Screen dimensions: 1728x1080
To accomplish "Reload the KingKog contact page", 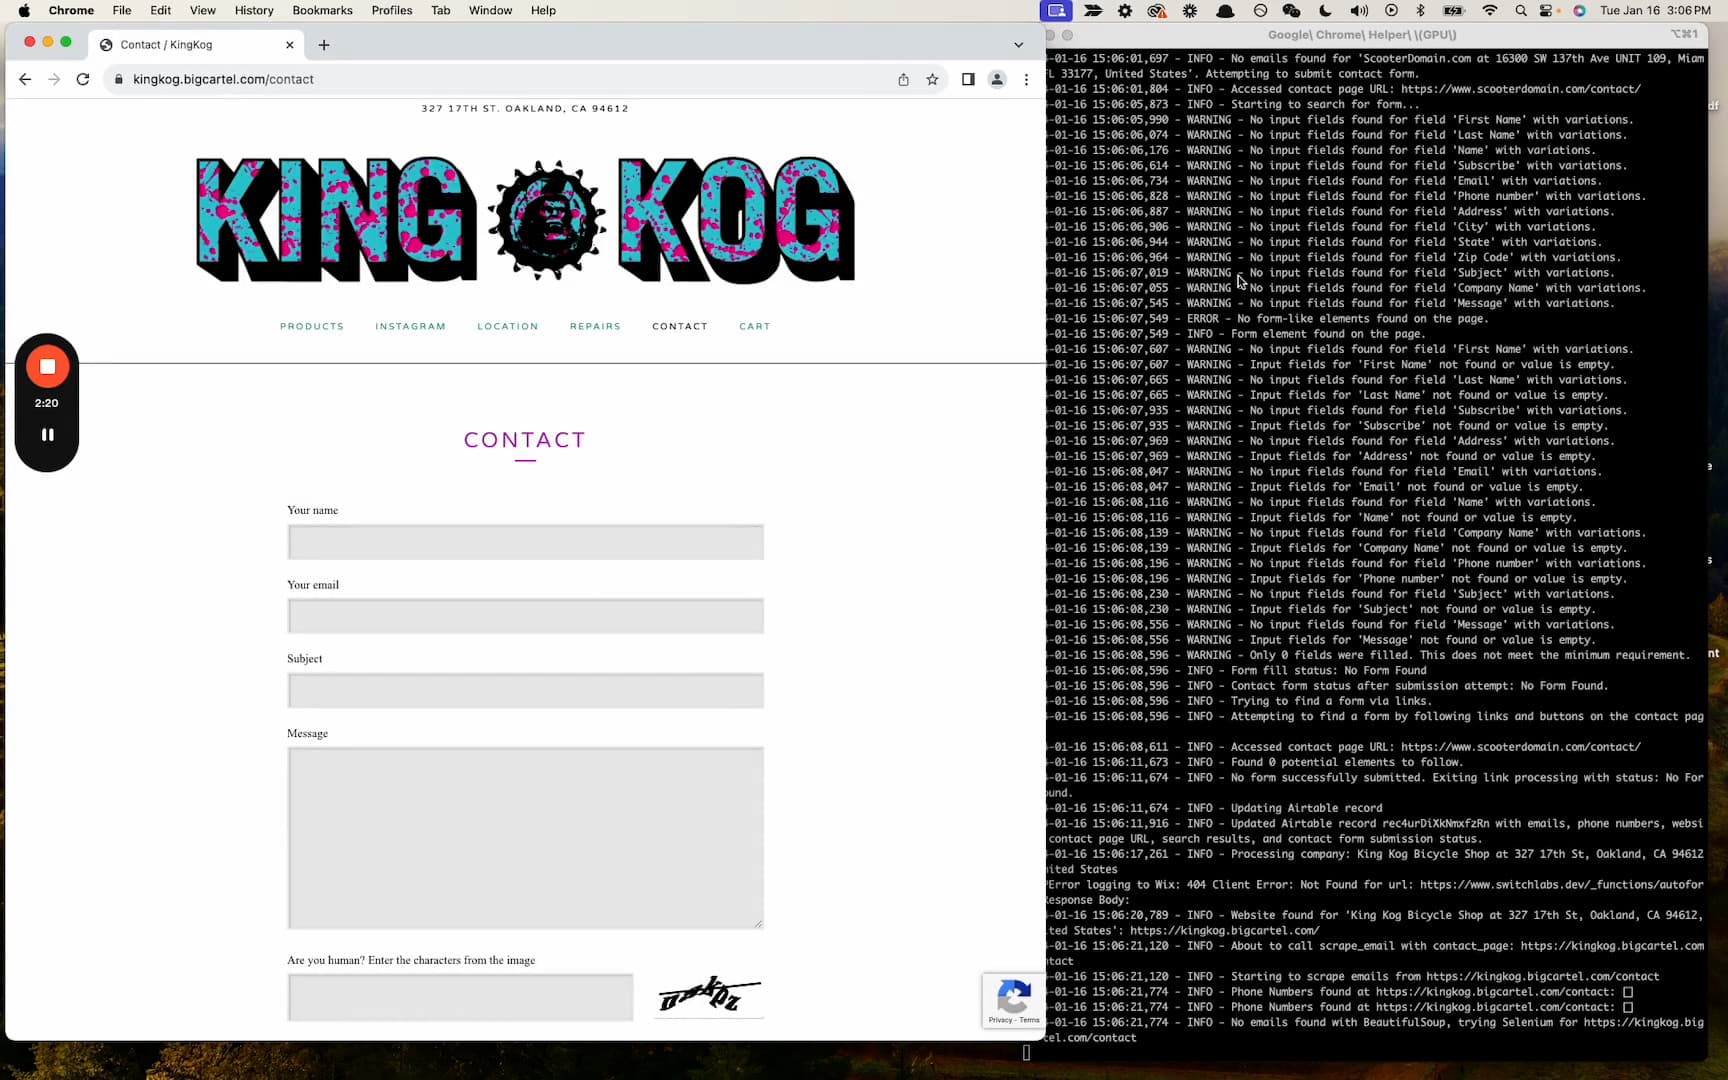I will pyautogui.click(x=83, y=79).
